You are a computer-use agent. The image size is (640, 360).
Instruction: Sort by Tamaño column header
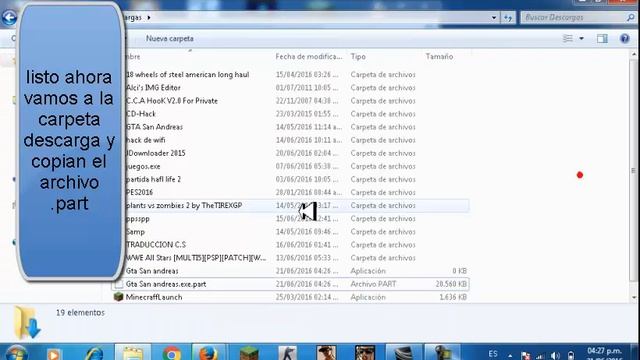pyautogui.click(x=440, y=57)
